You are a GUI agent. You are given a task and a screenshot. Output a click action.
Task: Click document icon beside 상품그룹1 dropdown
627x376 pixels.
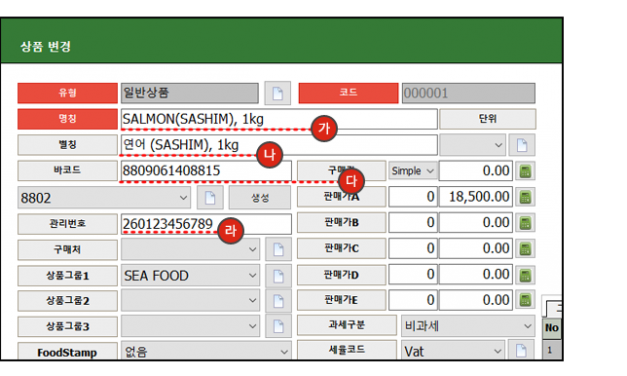278,276
